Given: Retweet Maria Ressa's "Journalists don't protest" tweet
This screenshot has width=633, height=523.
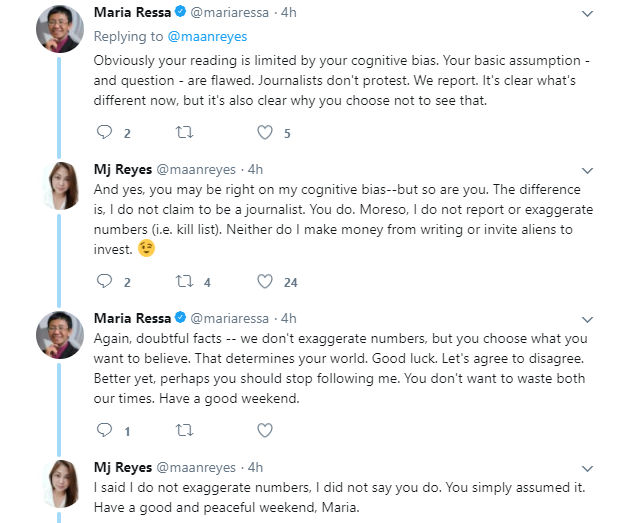Looking at the screenshot, I should pos(184,132).
